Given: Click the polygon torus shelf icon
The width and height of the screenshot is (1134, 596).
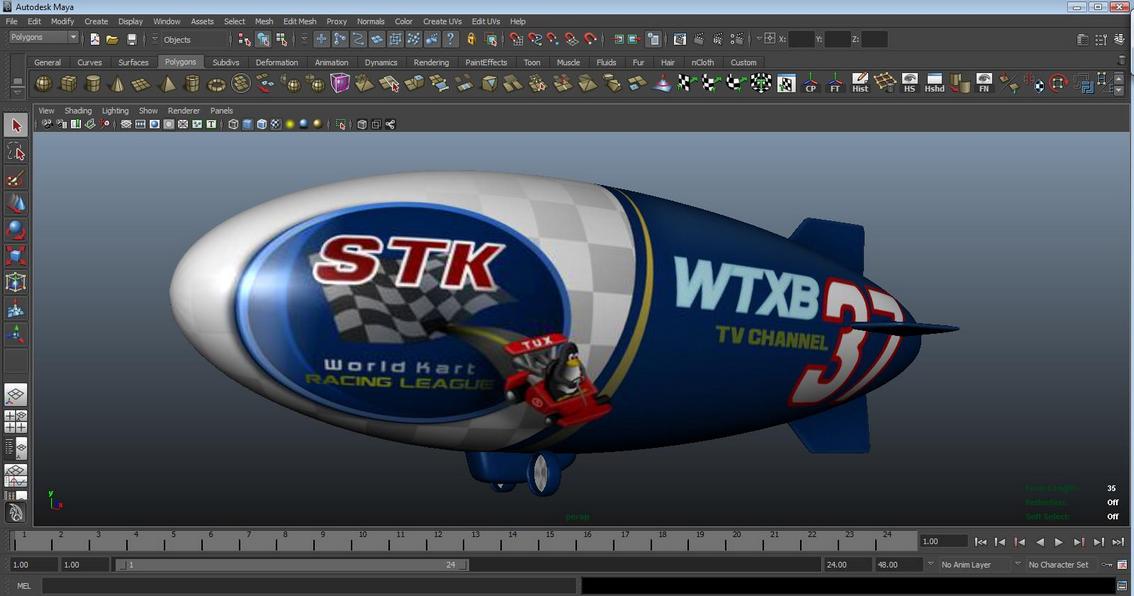Looking at the screenshot, I should point(216,84).
